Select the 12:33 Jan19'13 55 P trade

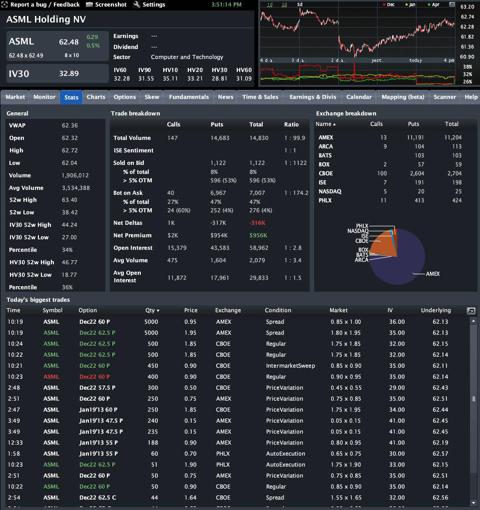click(236, 443)
